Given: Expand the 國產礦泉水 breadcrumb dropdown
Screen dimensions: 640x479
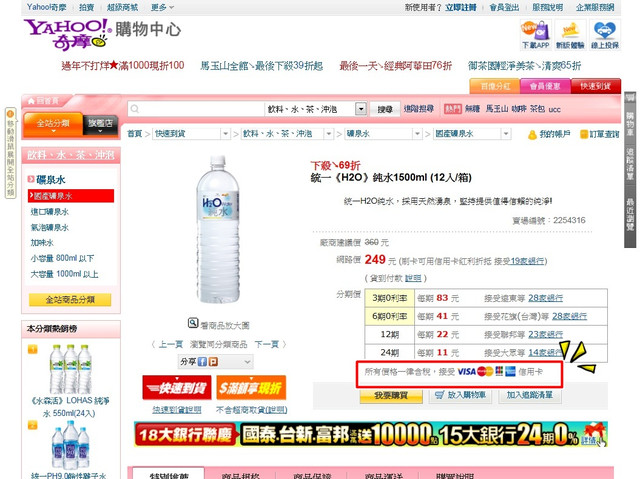Looking at the screenshot, I should (x=506, y=134).
